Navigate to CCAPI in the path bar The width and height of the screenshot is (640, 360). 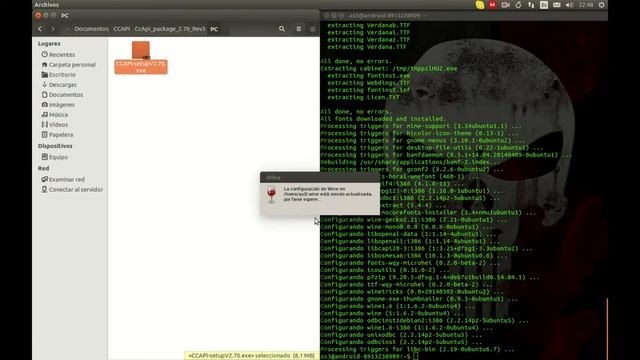click(x=122, y=29)
